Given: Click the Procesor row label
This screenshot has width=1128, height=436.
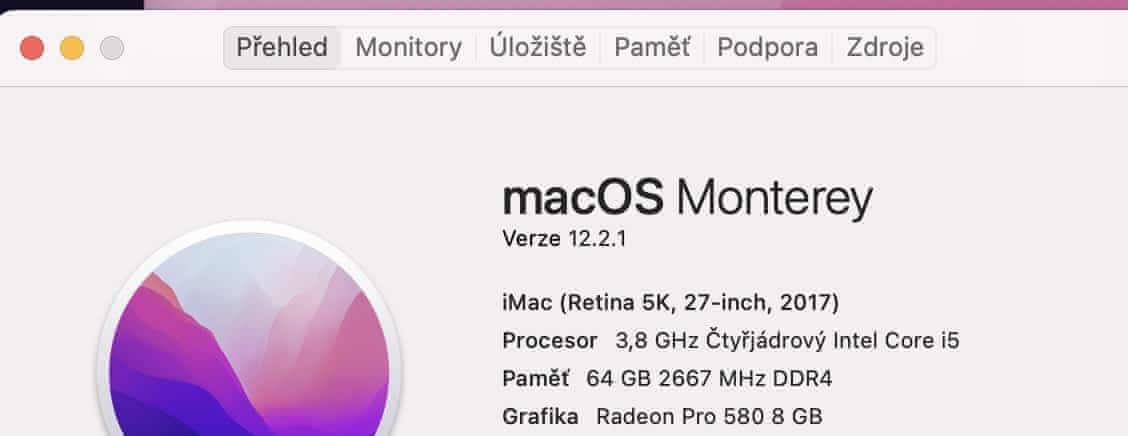Looking at the screenshot, I should click(549, 340).
